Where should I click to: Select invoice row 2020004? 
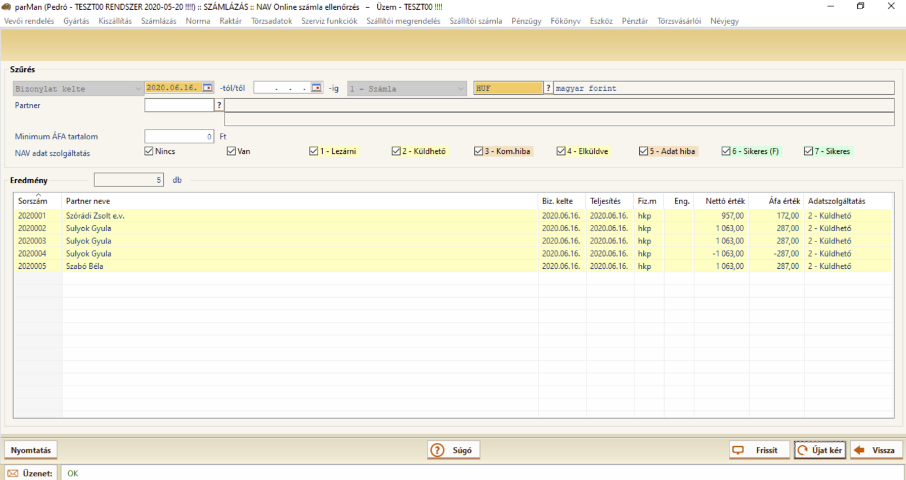pos(453,254)
